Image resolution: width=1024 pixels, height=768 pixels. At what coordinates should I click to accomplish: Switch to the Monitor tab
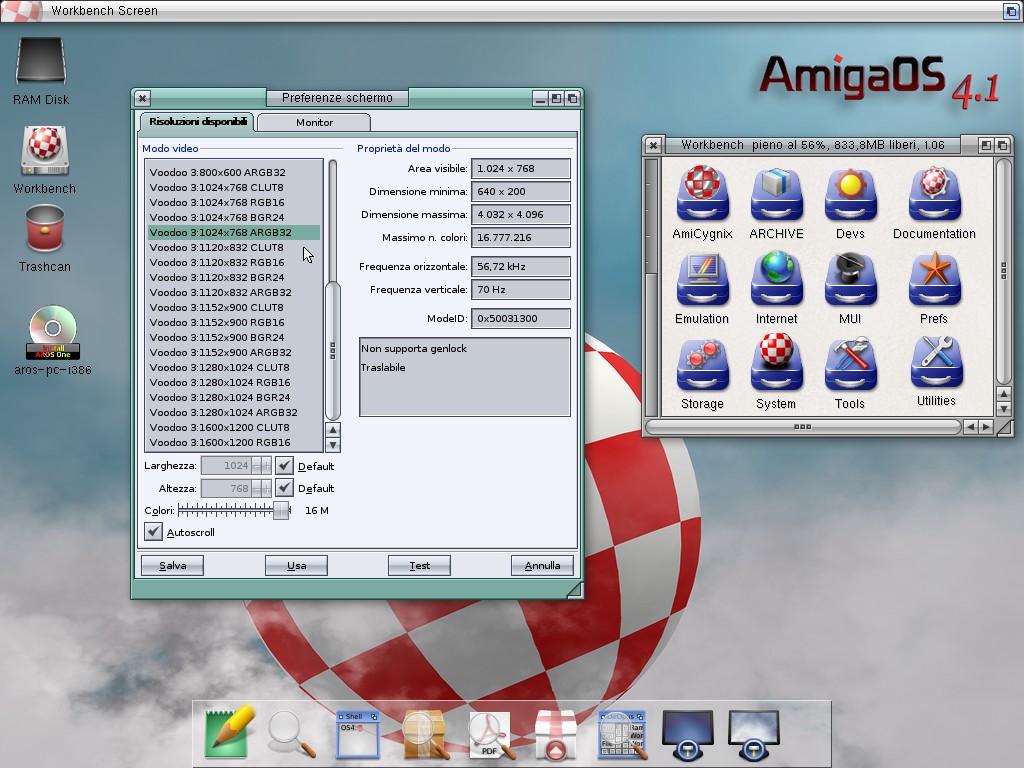[x=314, y=122]
